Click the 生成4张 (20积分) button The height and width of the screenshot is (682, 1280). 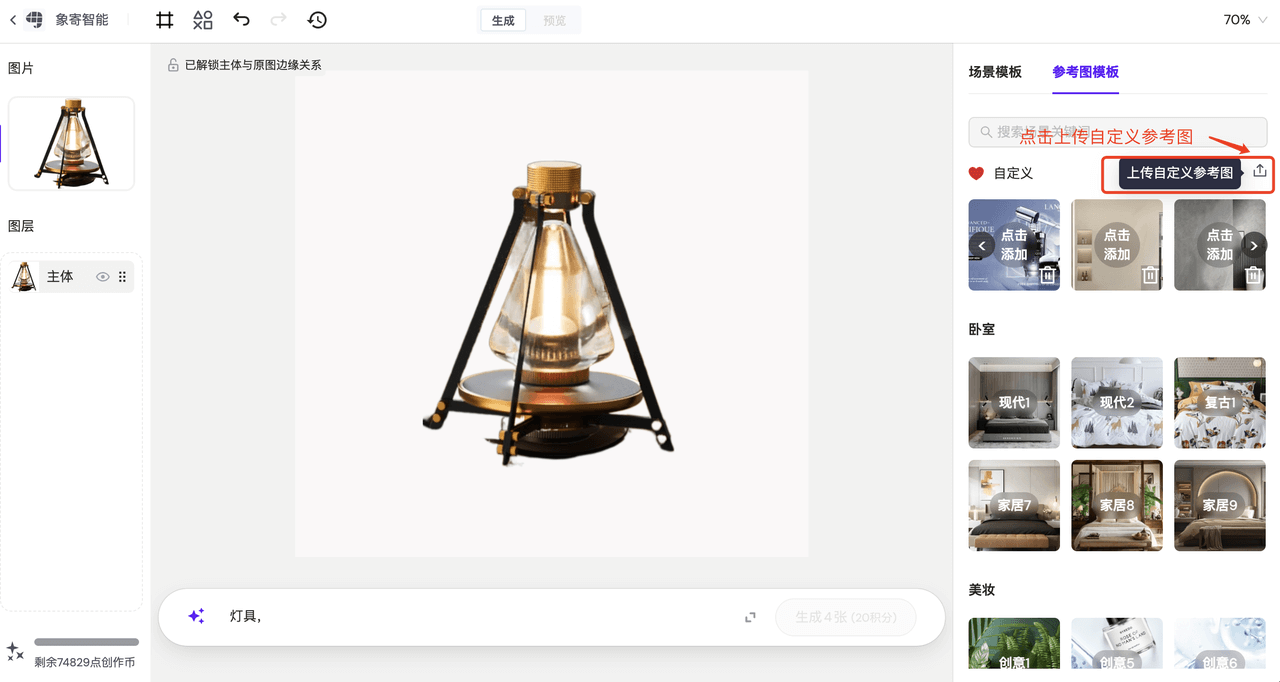(848, 617)
